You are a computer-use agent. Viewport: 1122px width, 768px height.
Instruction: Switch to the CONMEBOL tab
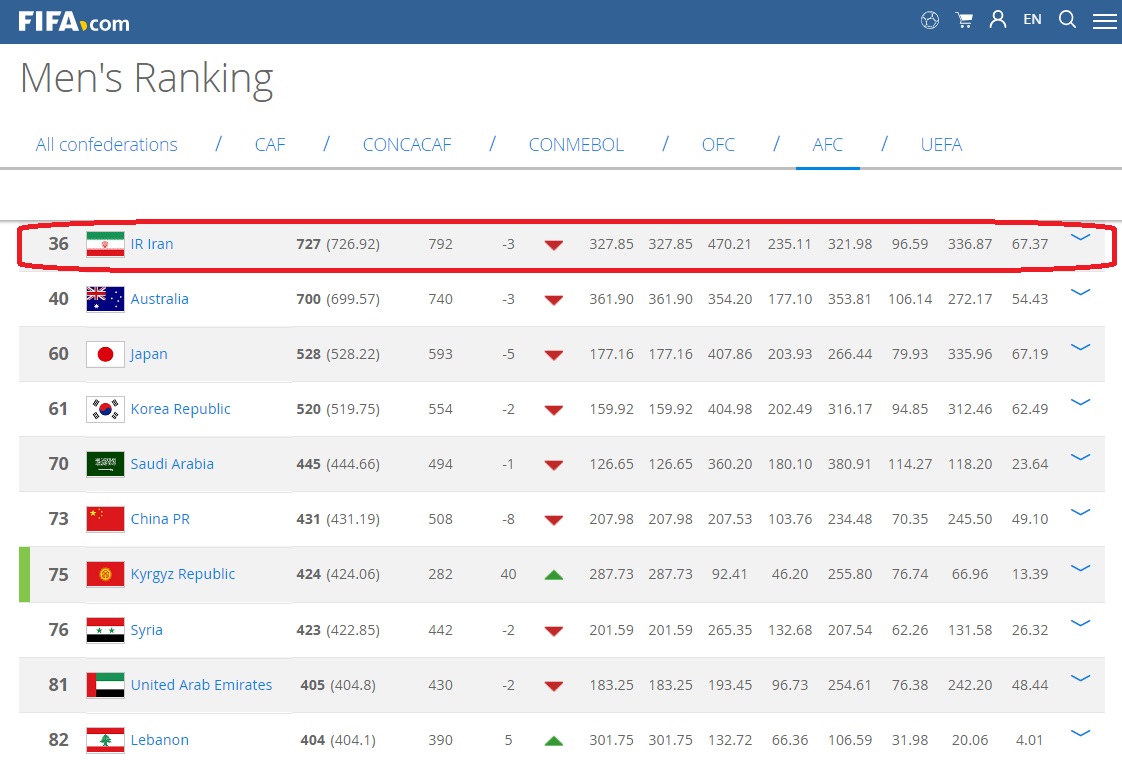tap(576, 145)
